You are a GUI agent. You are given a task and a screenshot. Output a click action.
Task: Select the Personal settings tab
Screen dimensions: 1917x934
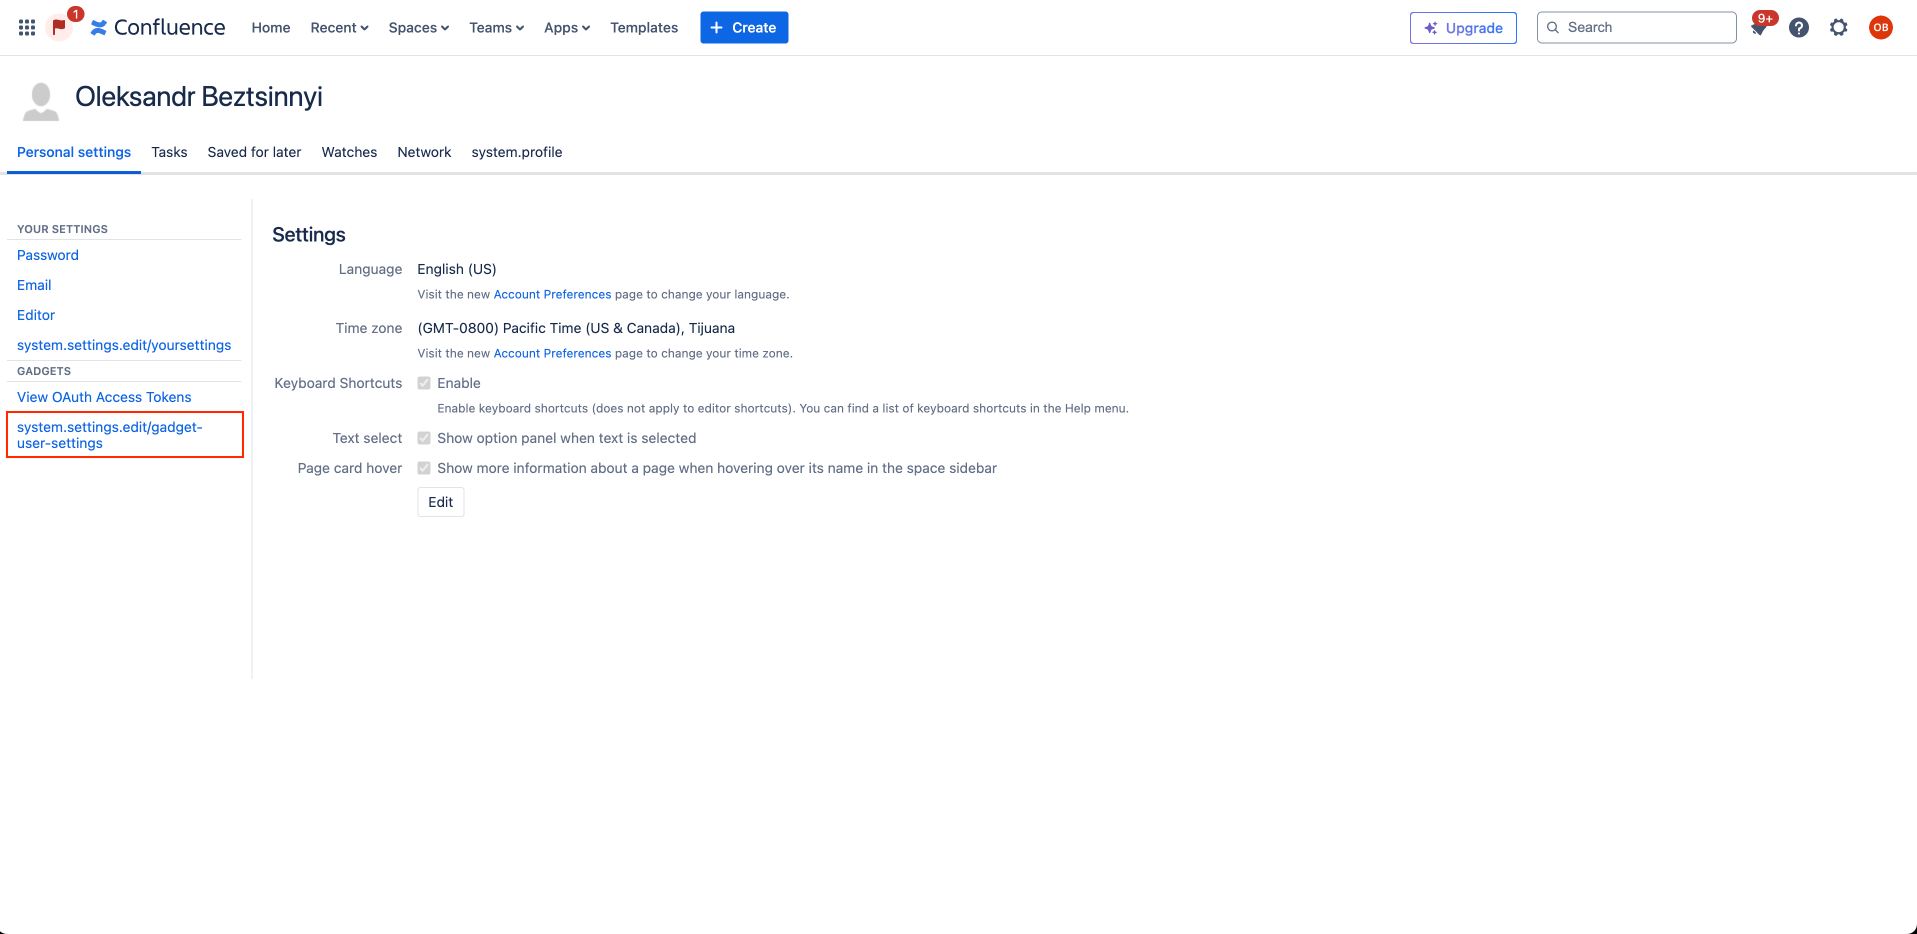point(74,152)
